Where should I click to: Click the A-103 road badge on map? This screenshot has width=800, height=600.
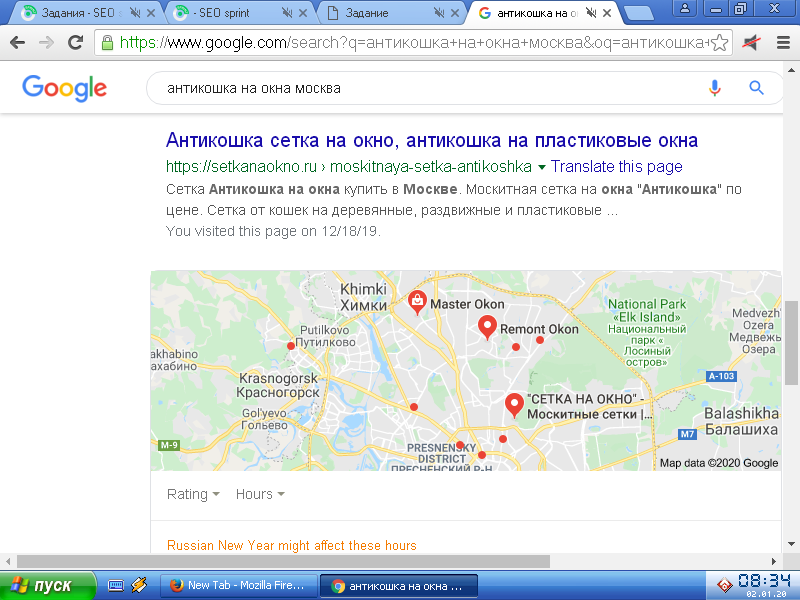pos(721,376)
